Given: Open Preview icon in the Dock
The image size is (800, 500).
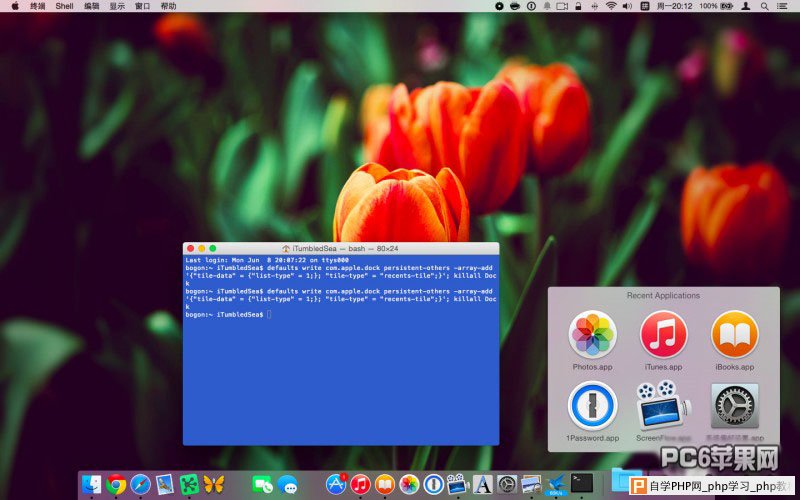Looking at the screenshot, I should click(531, 484).
